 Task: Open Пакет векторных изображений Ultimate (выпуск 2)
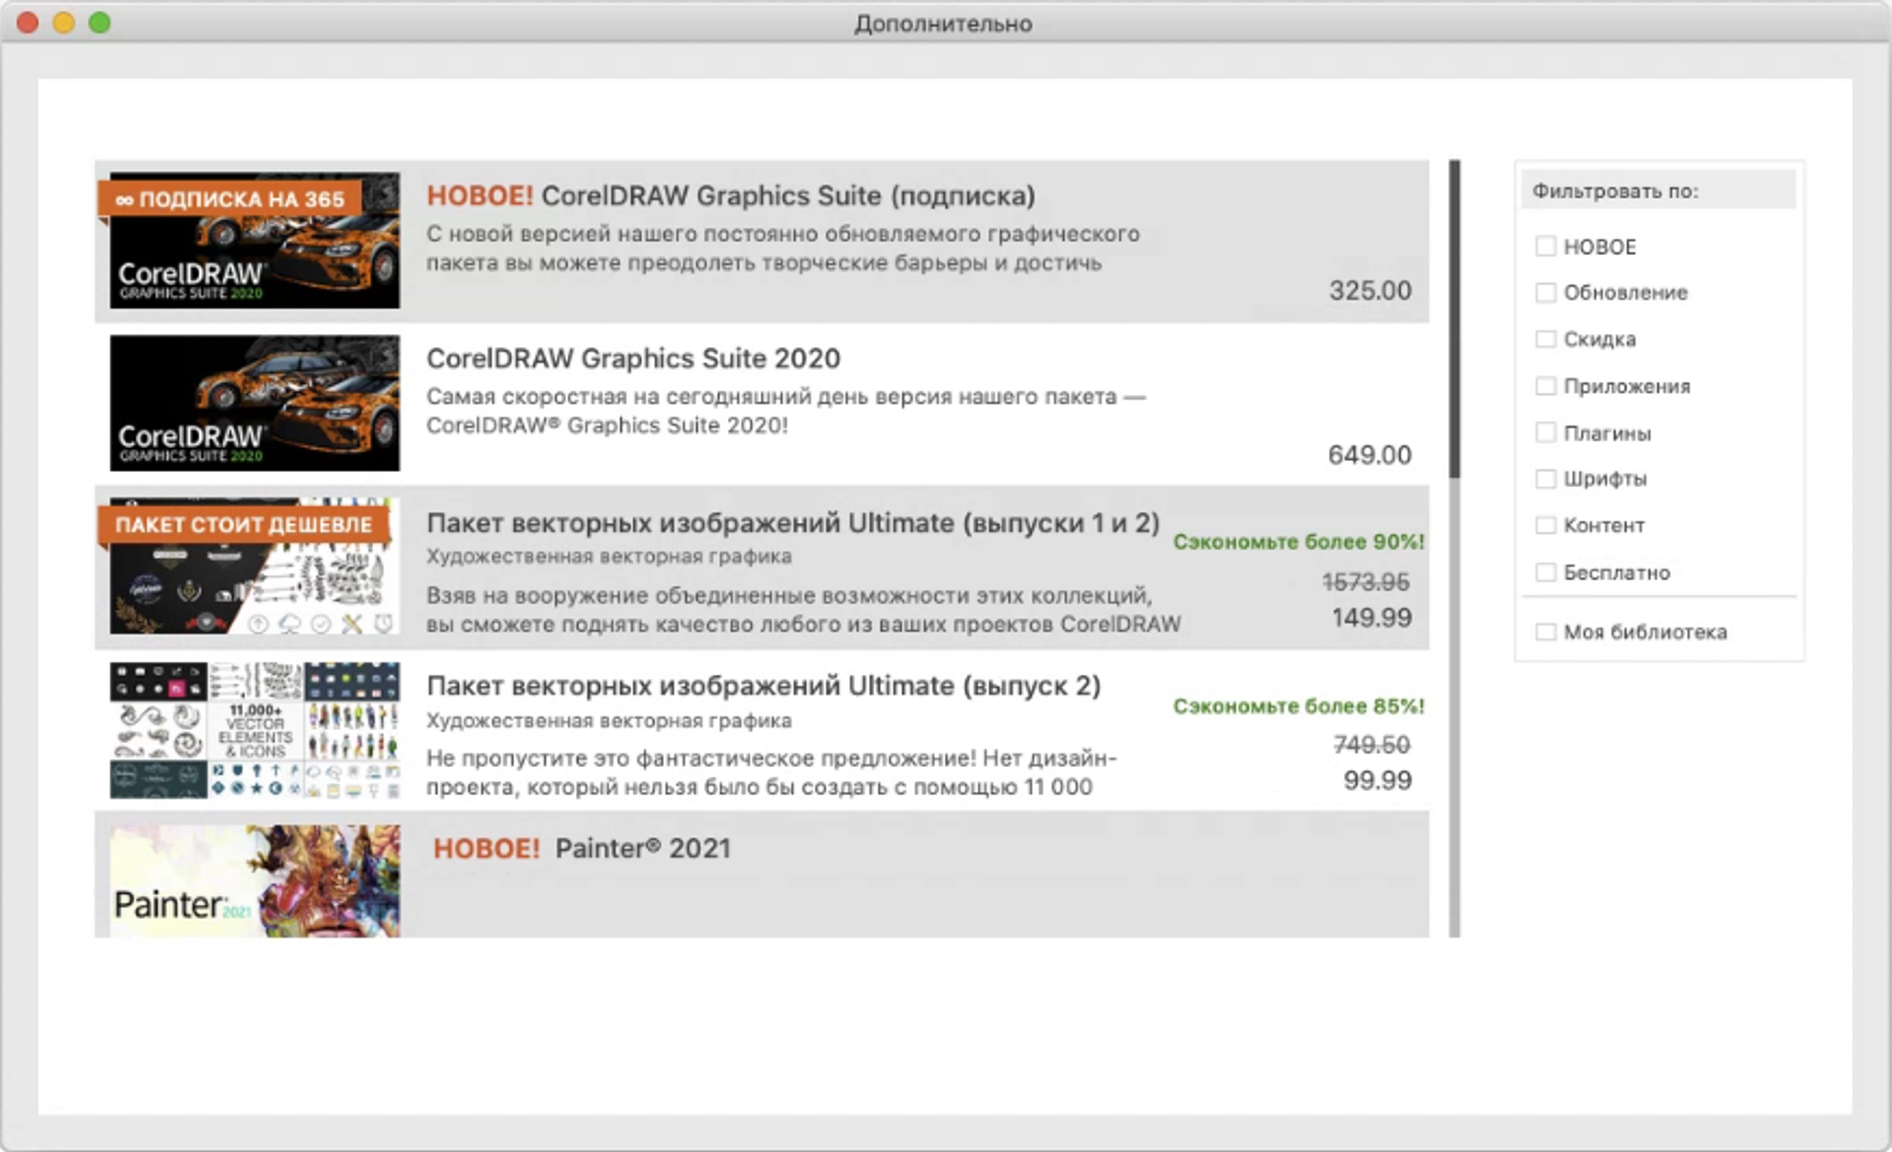[x=763, y=686]
